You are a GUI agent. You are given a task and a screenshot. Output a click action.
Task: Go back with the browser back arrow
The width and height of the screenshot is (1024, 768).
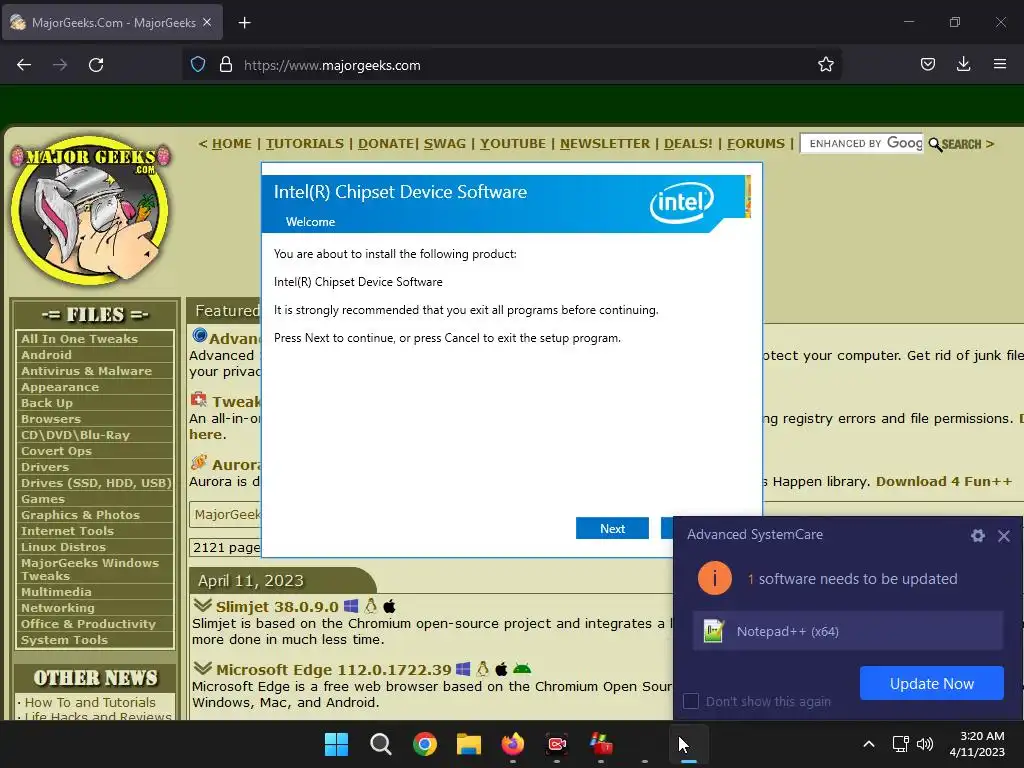tap(24, 65)
